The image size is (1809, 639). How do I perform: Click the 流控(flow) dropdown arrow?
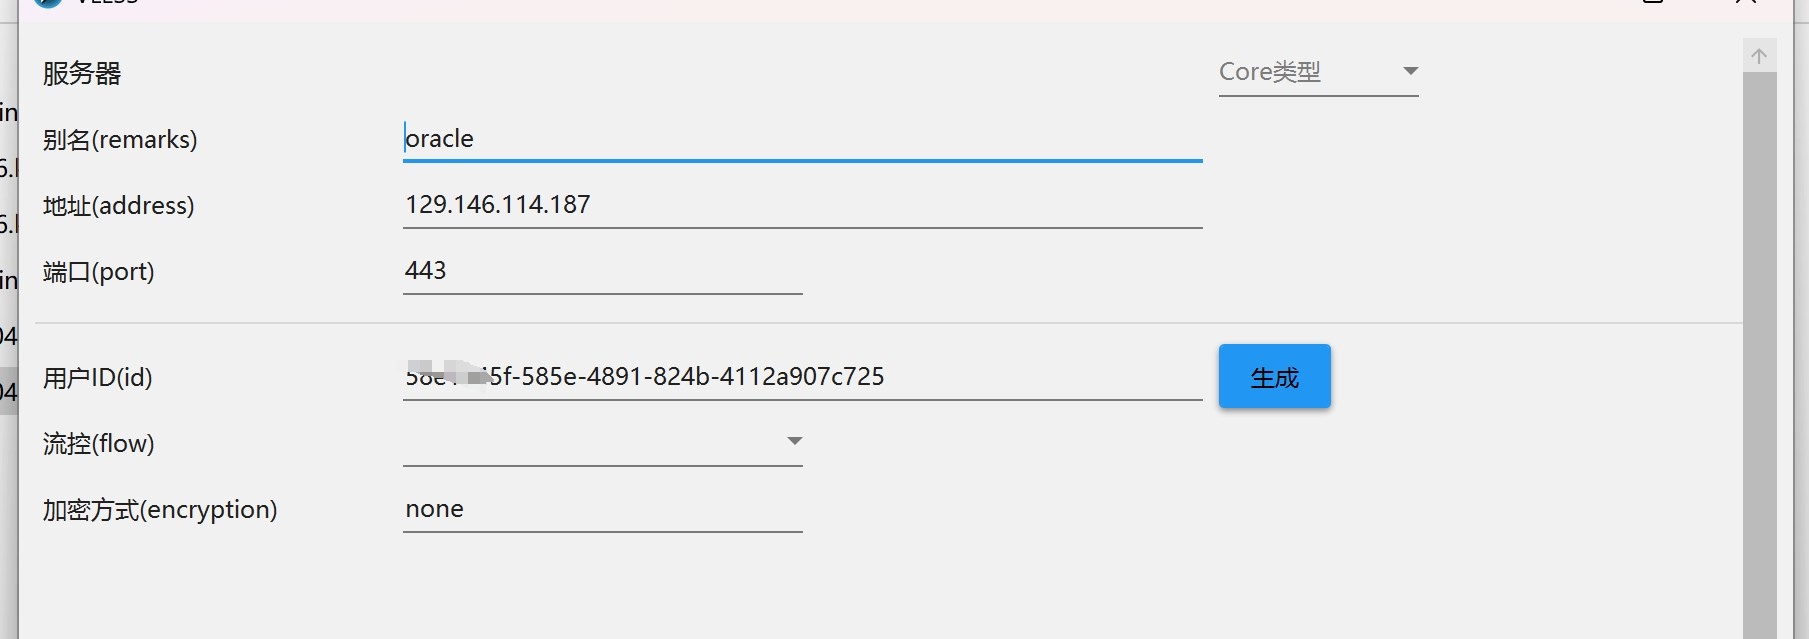pos(794,441)
